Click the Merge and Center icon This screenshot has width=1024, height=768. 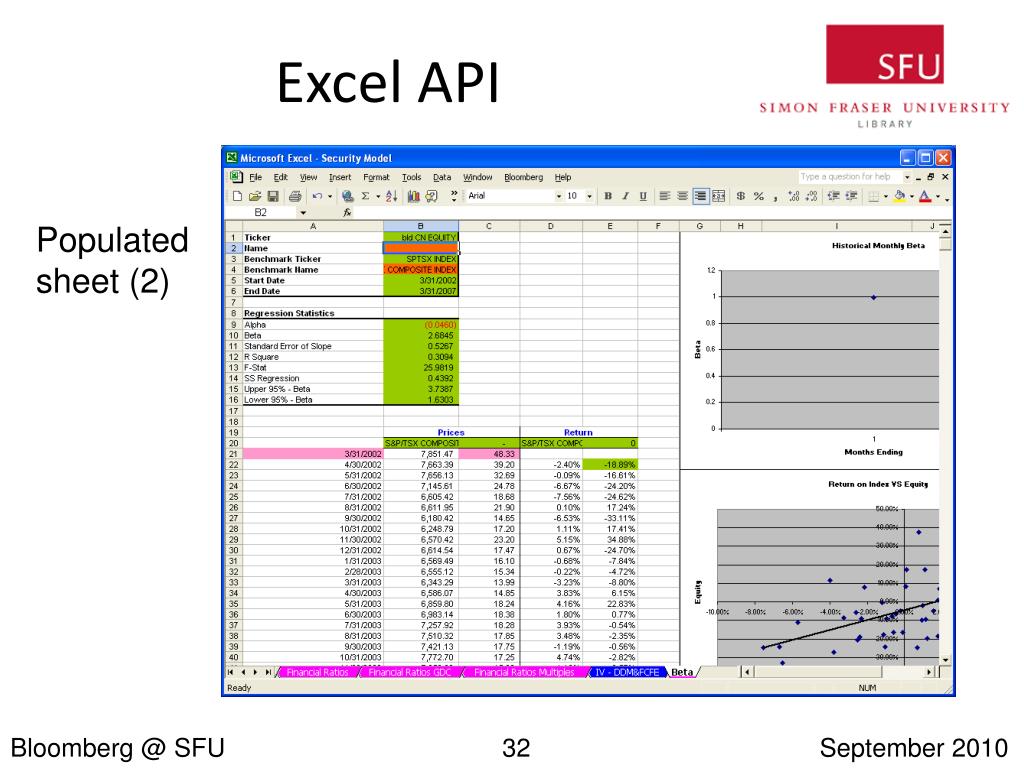[x=718, y=196]
